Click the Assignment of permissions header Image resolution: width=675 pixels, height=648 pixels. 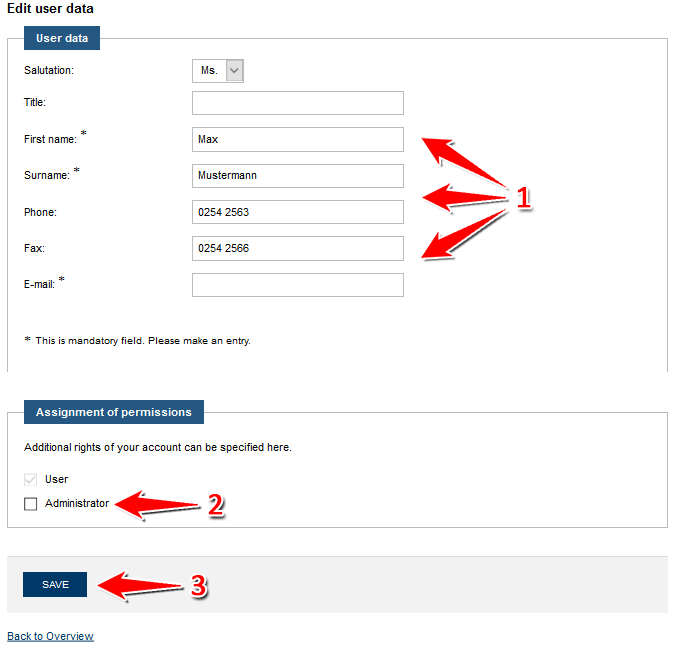114,412
